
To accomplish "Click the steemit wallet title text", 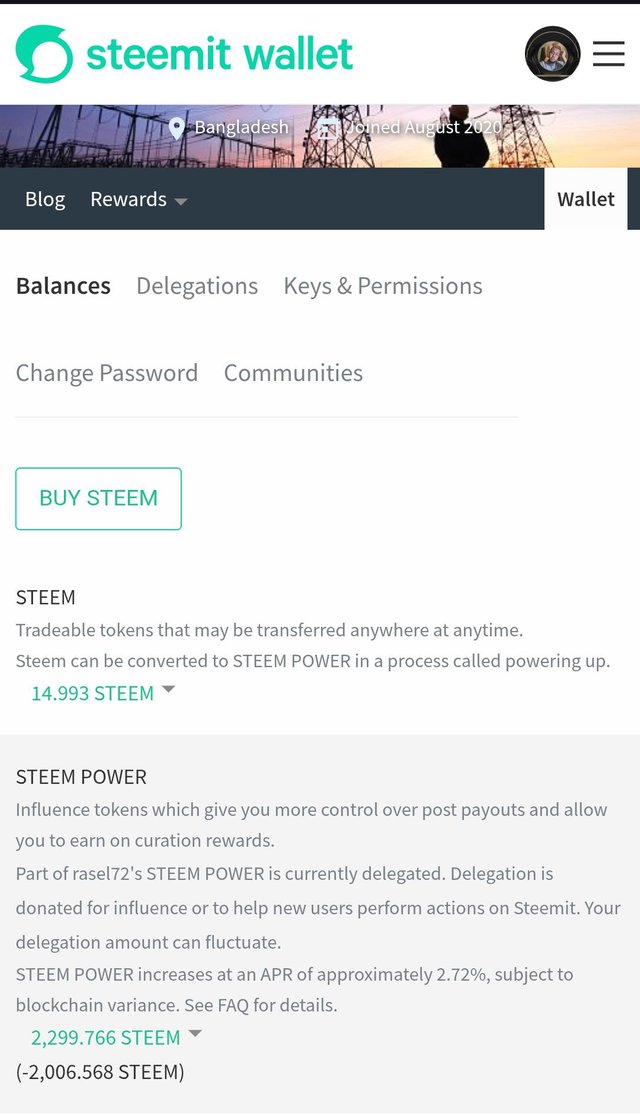I will click(x=219, y=54).
